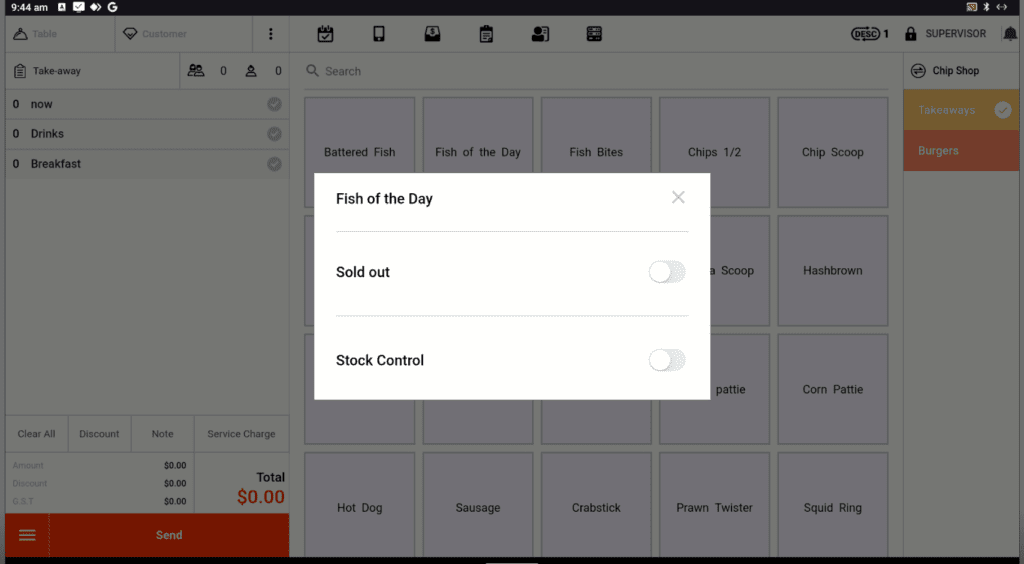This screenshot has width=1024, height=564.
Task: Turn on Stock Control switch
Action: point(667,360)
